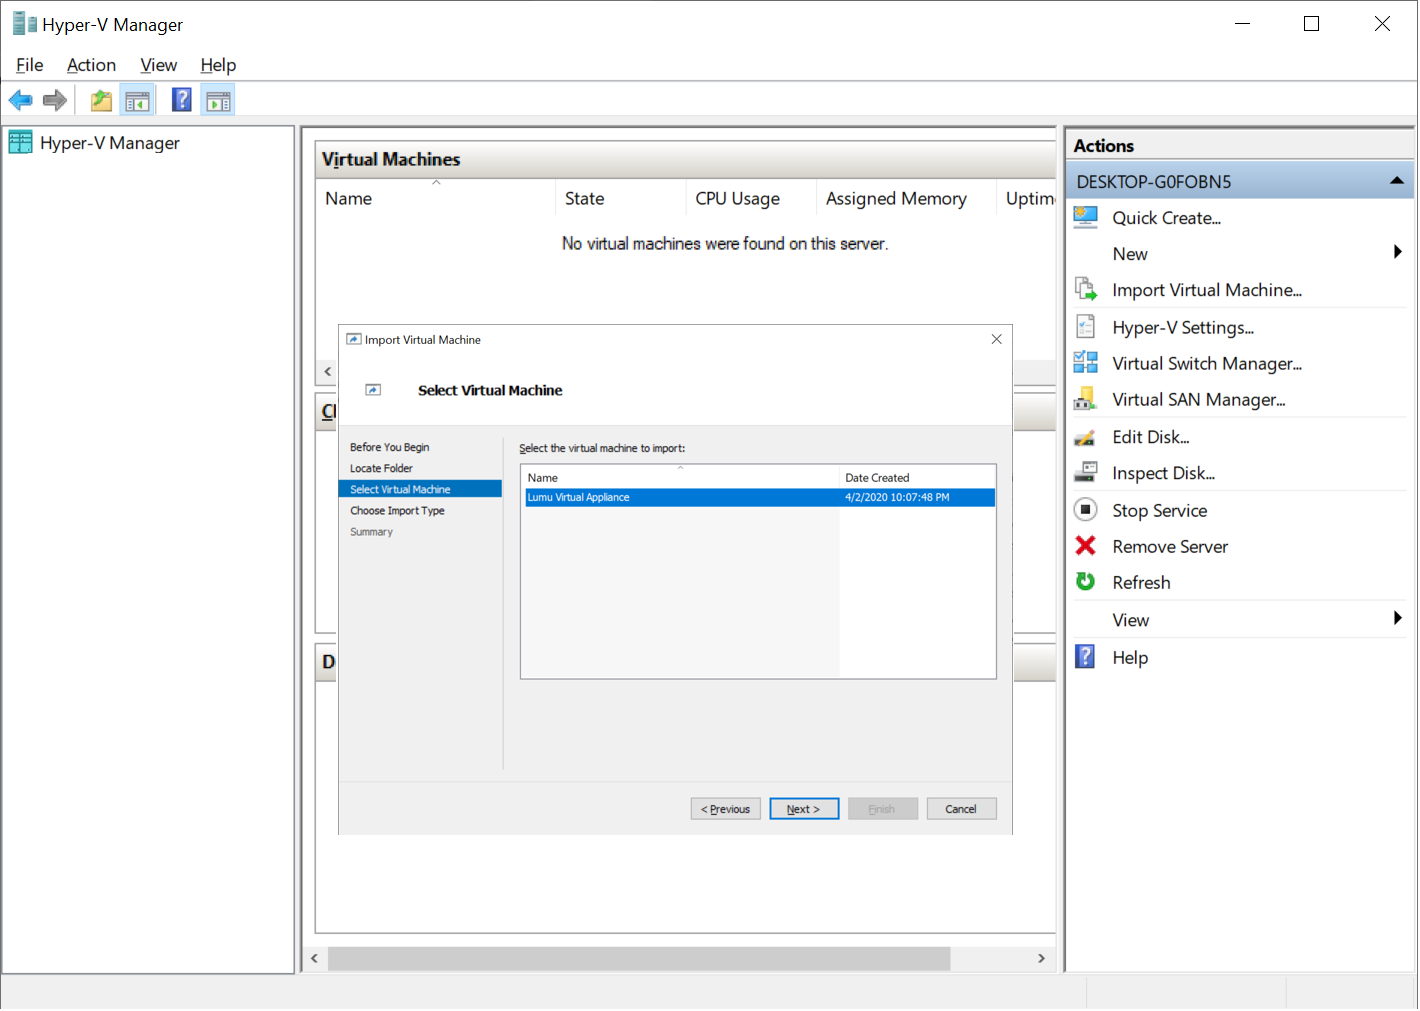
Task: Minimize the Hyper-V Manager window
Action: [1242, 23]
